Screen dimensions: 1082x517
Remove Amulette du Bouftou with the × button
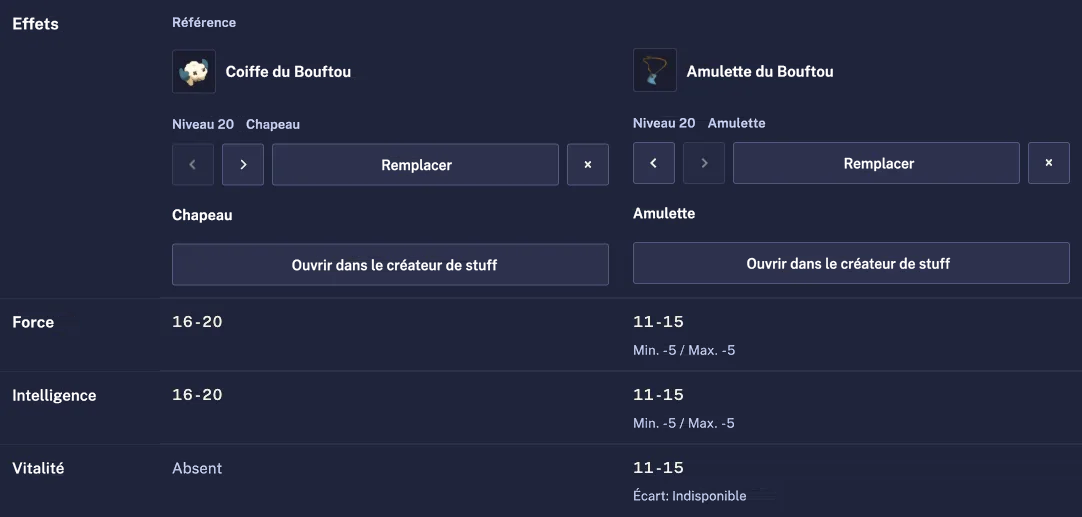point(1049,163)
